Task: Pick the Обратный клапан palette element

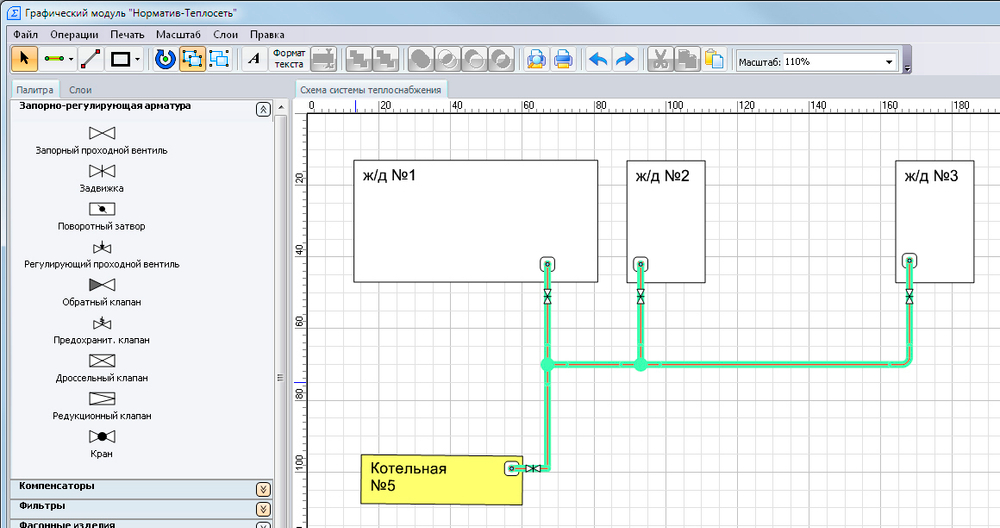Action: 101,285
